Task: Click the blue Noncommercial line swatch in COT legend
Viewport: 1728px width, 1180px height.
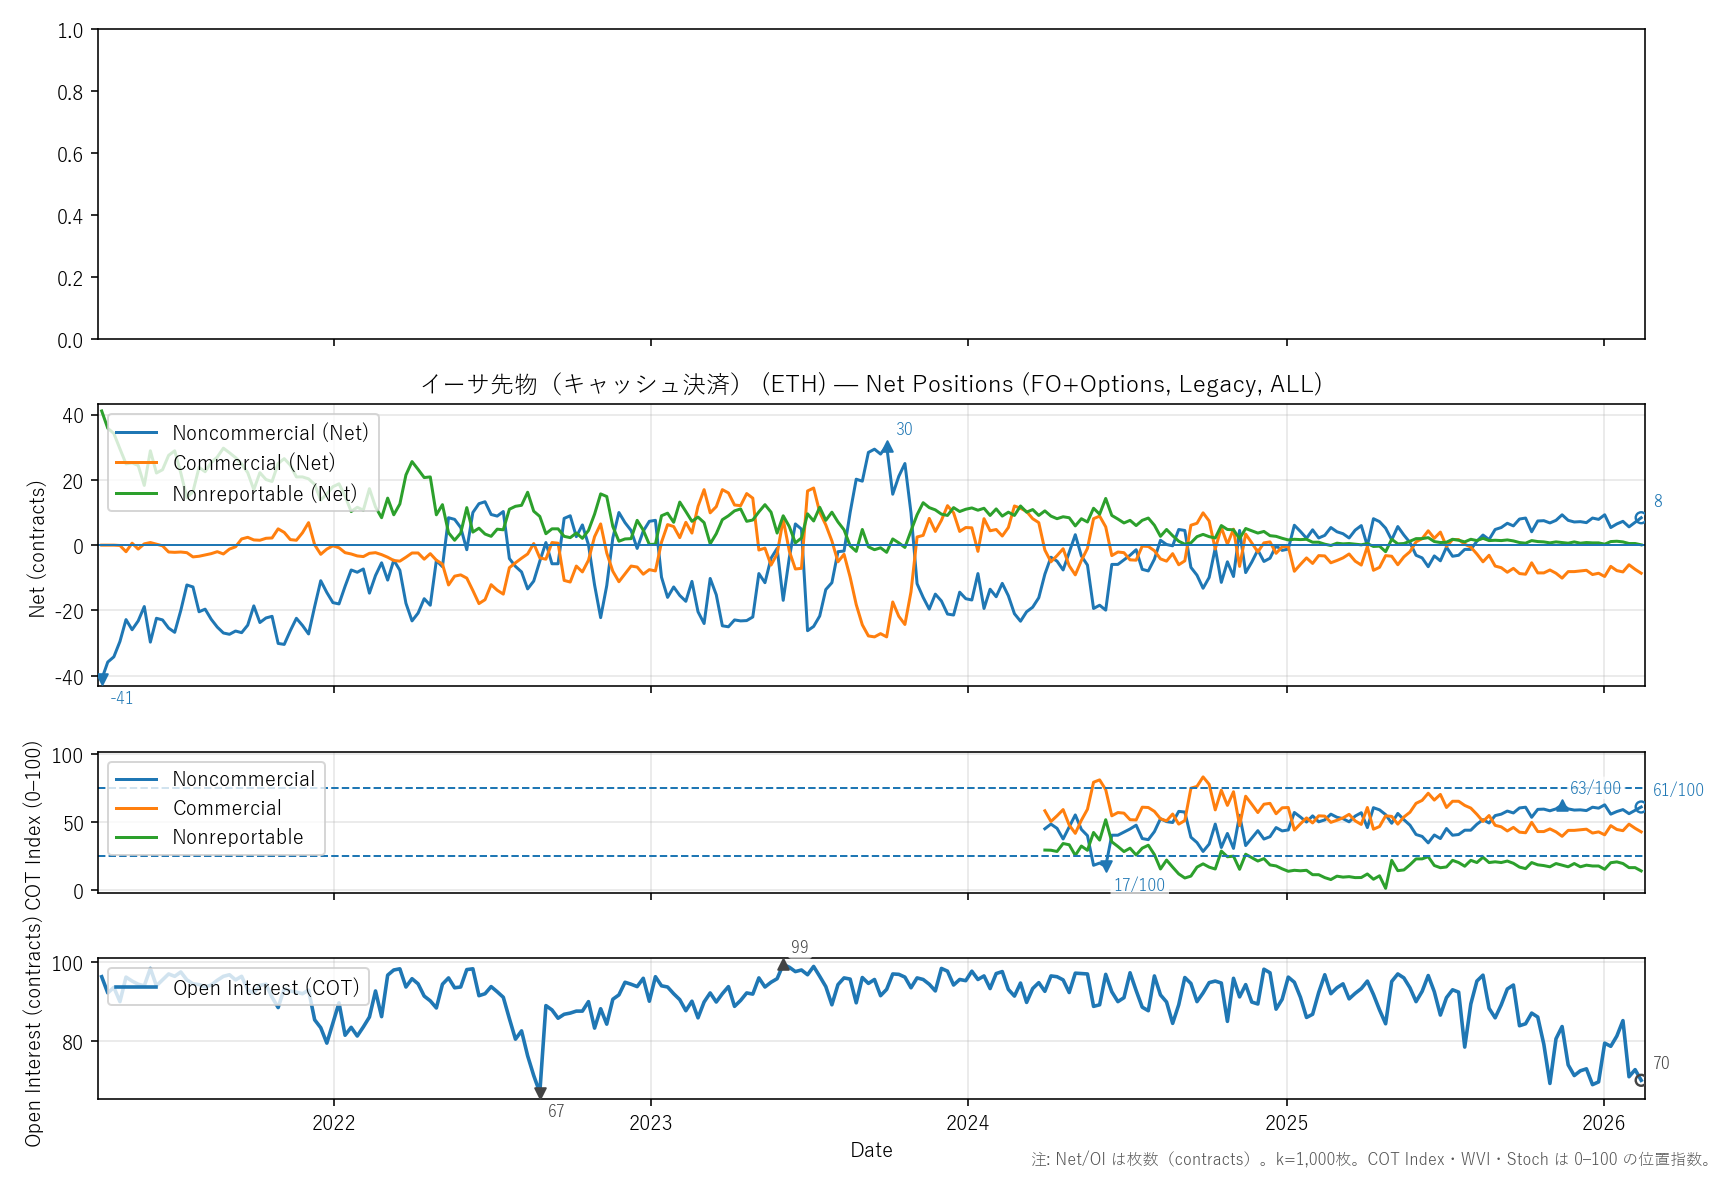Action: (x=137, y=779)
